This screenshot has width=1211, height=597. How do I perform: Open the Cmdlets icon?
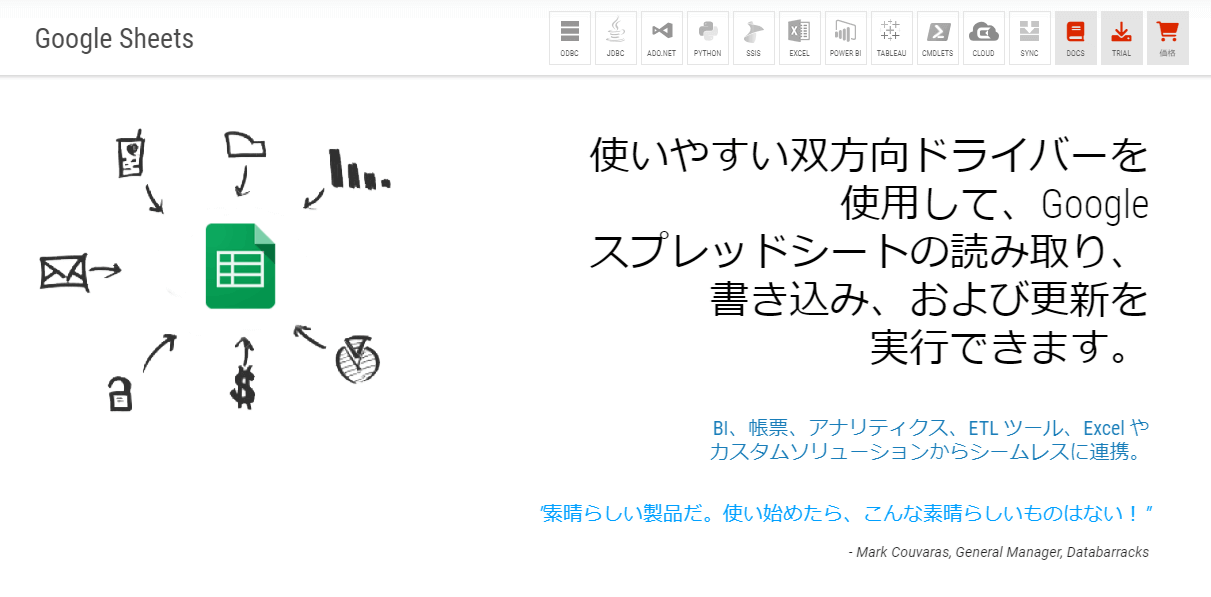coord(938,38)
